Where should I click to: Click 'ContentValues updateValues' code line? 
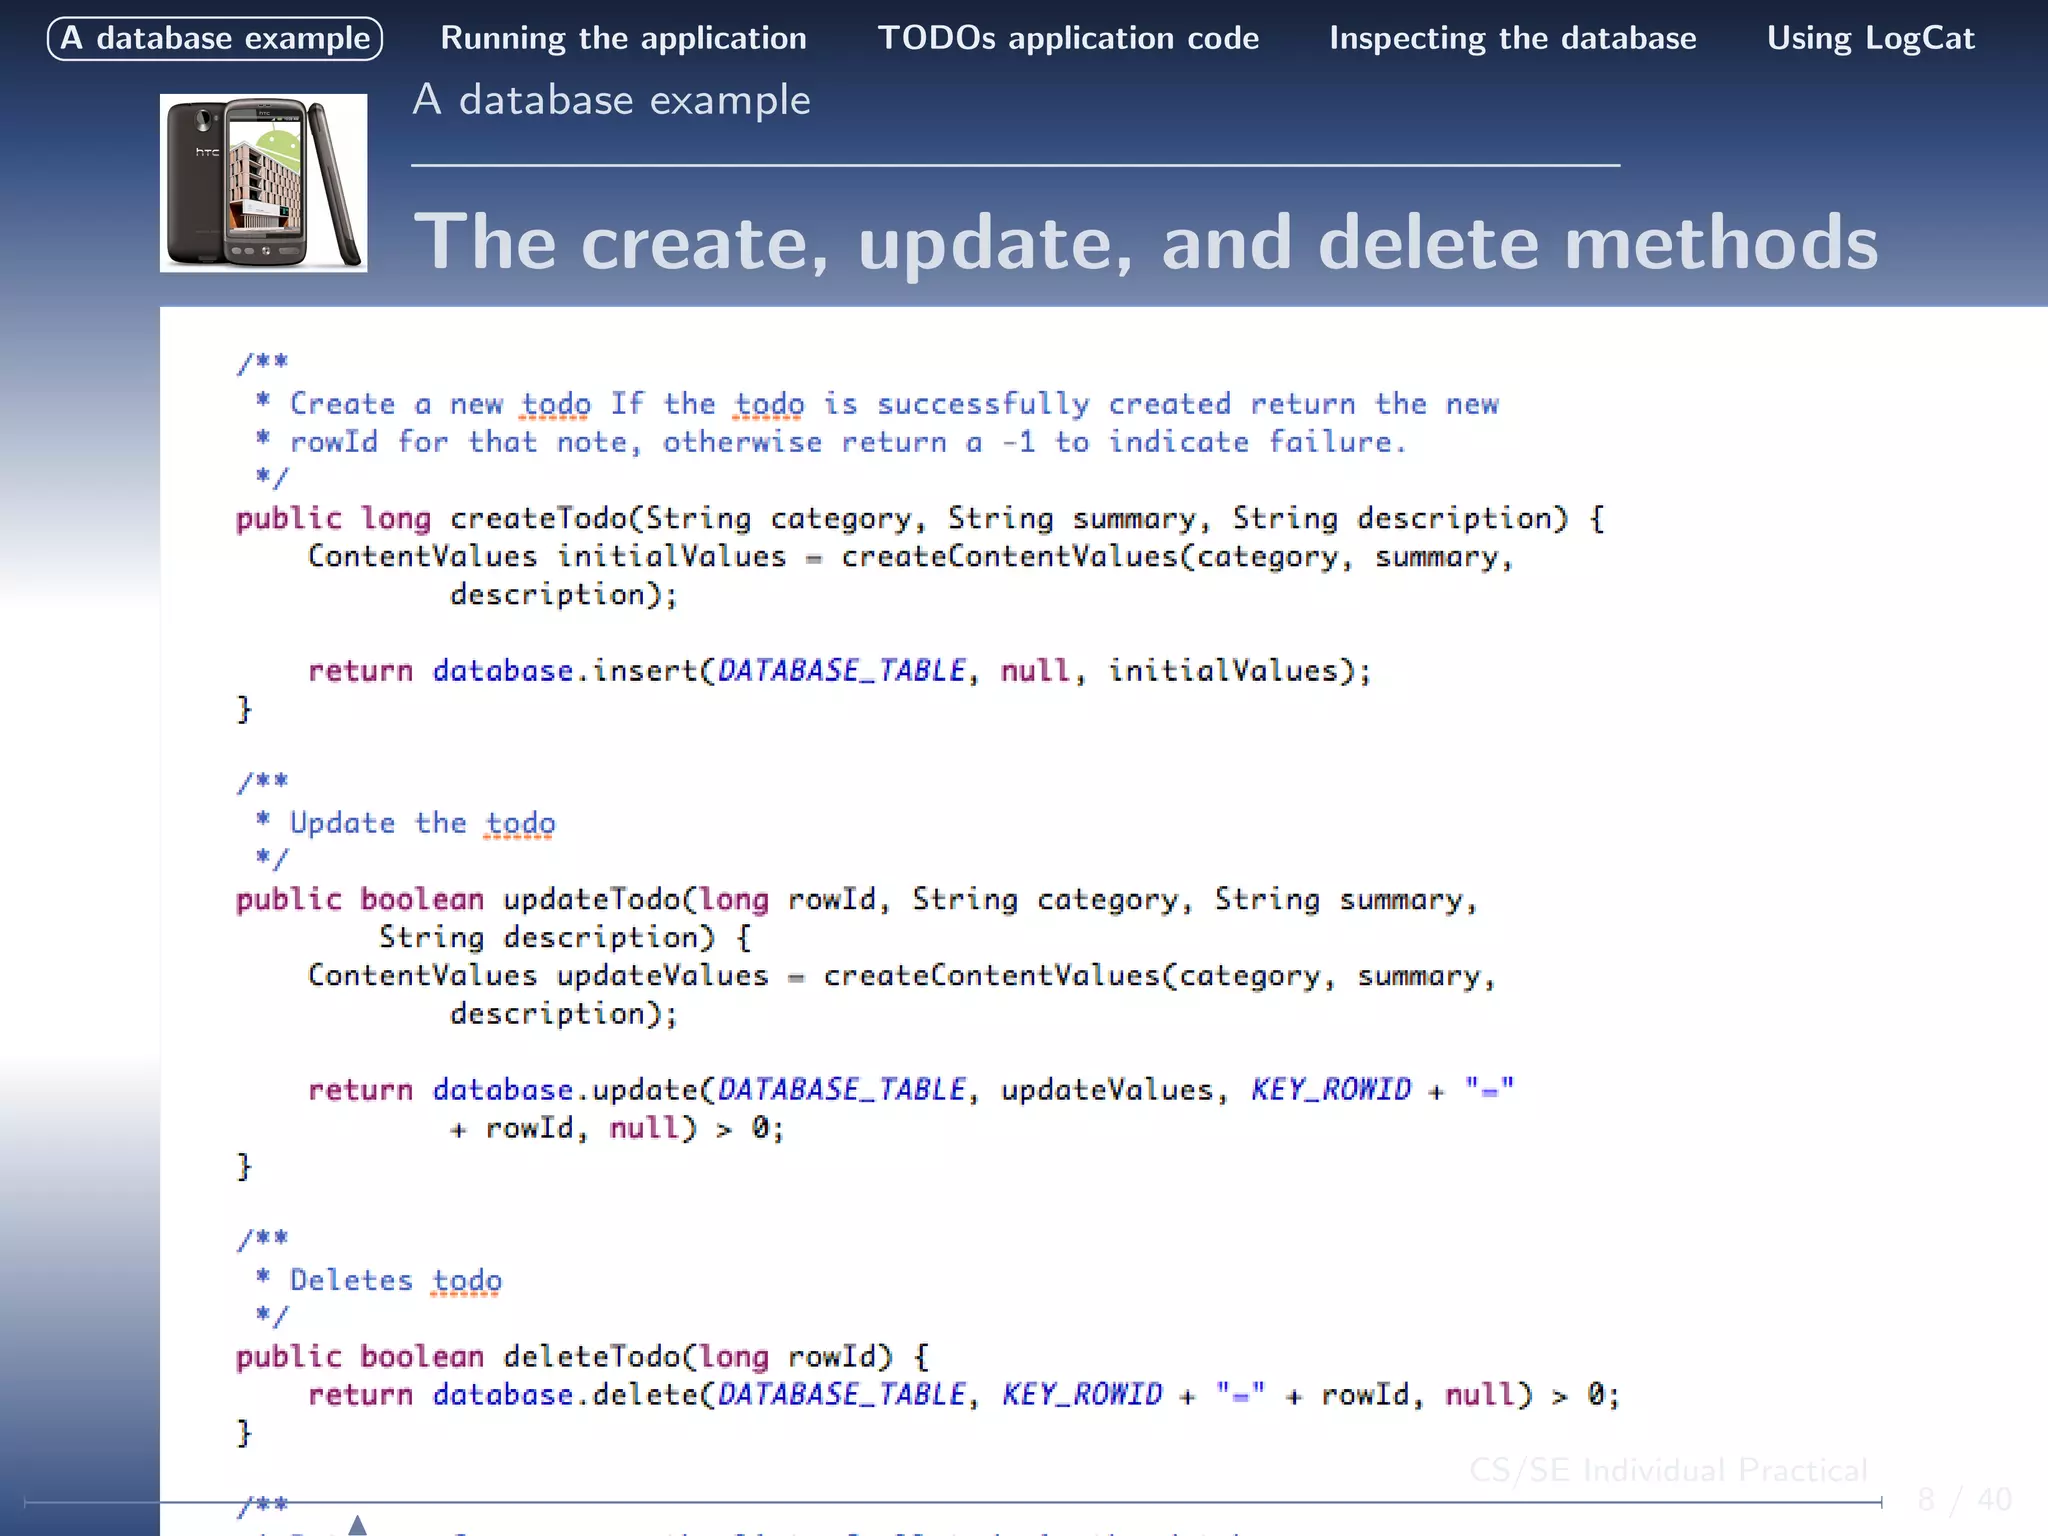[x=902, y=976]
